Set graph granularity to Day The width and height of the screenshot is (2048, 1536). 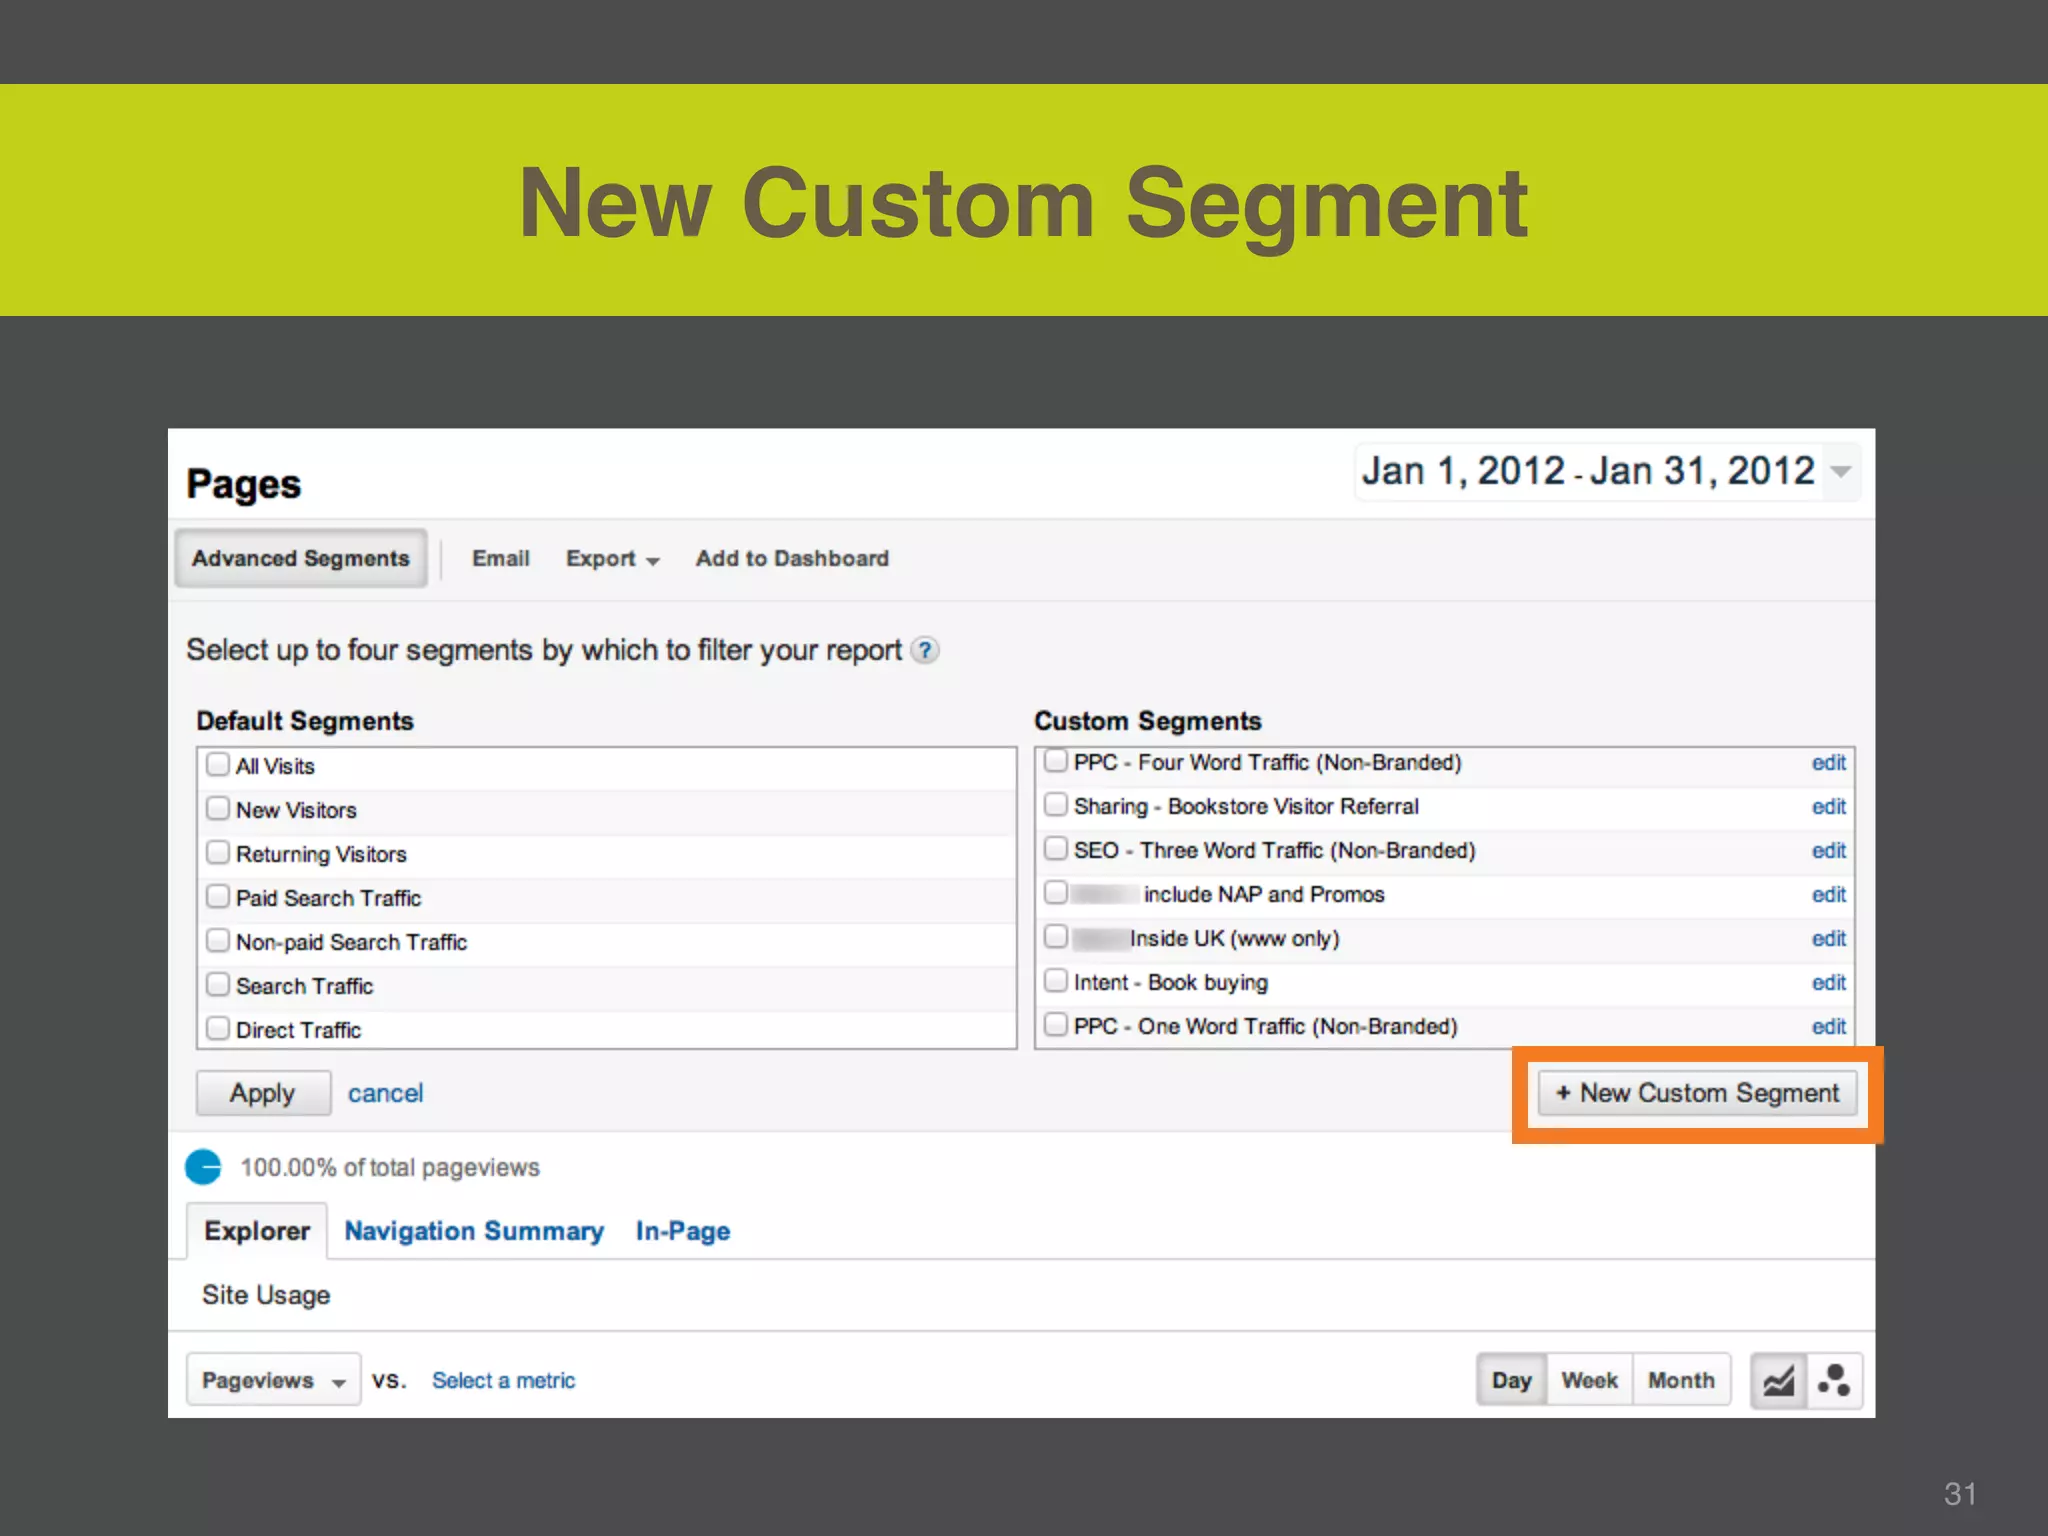(1512, 1380)
